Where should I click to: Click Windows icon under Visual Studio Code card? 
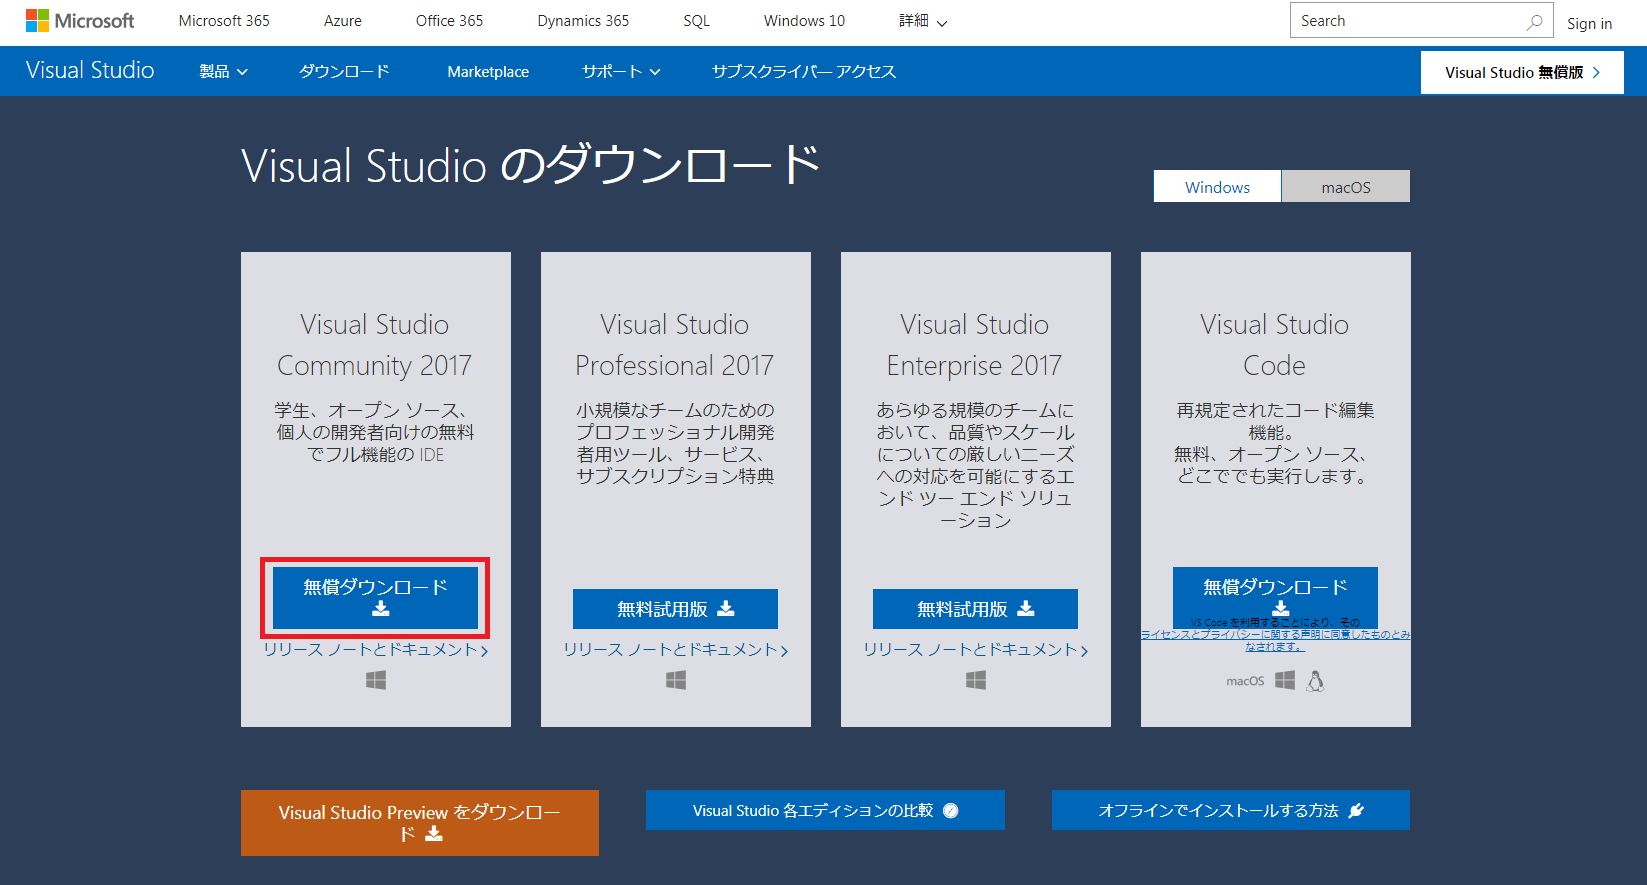1285,680
